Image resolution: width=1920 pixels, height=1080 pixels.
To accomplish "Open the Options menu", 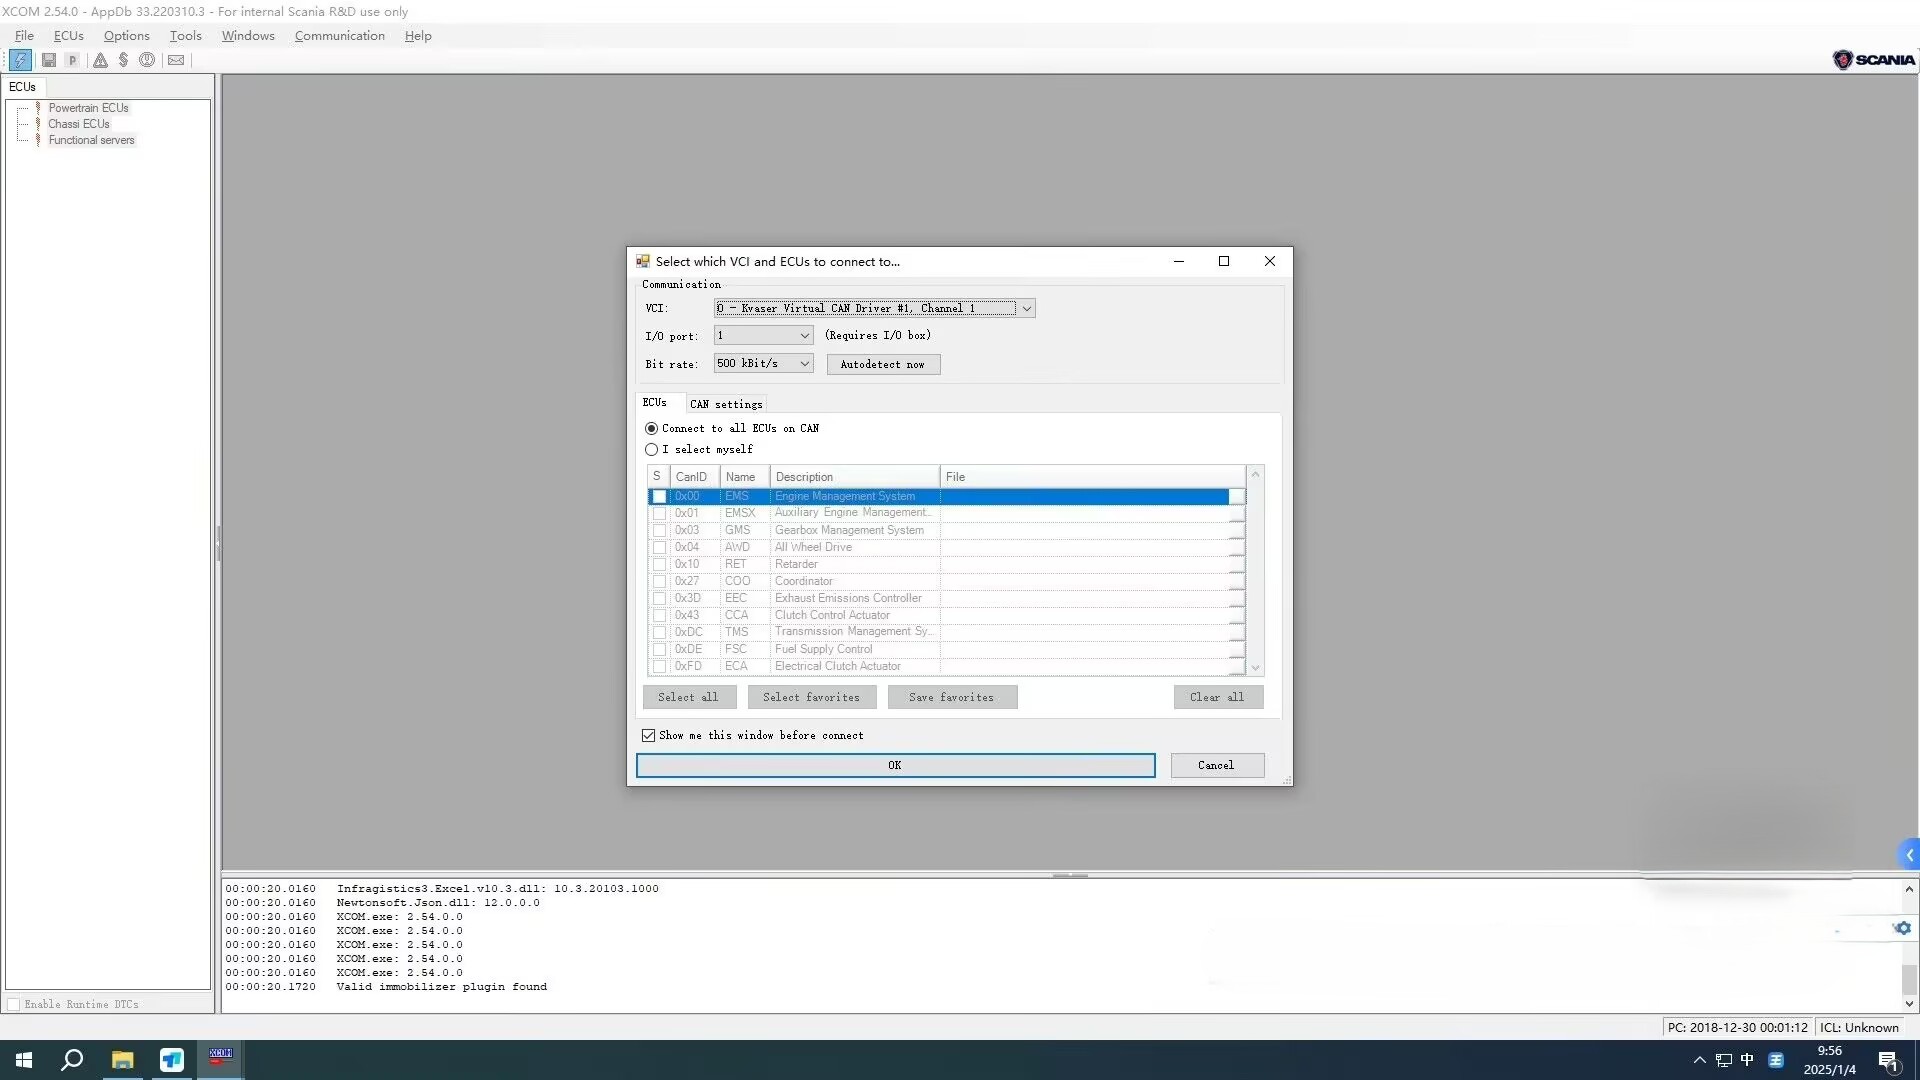I will (126, 36).
